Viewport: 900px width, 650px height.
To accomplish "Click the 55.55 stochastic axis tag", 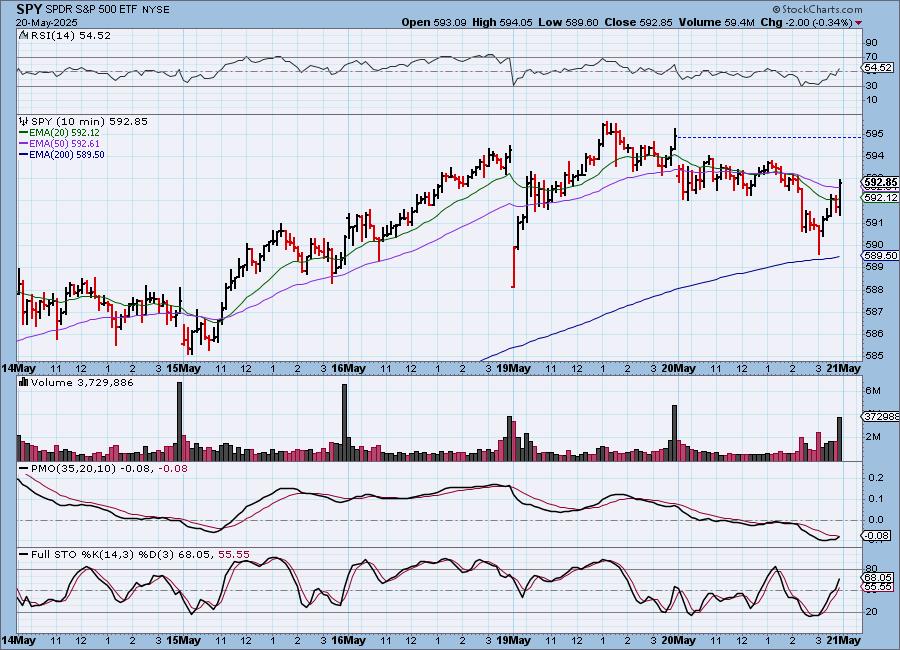I will pos(878,587).
